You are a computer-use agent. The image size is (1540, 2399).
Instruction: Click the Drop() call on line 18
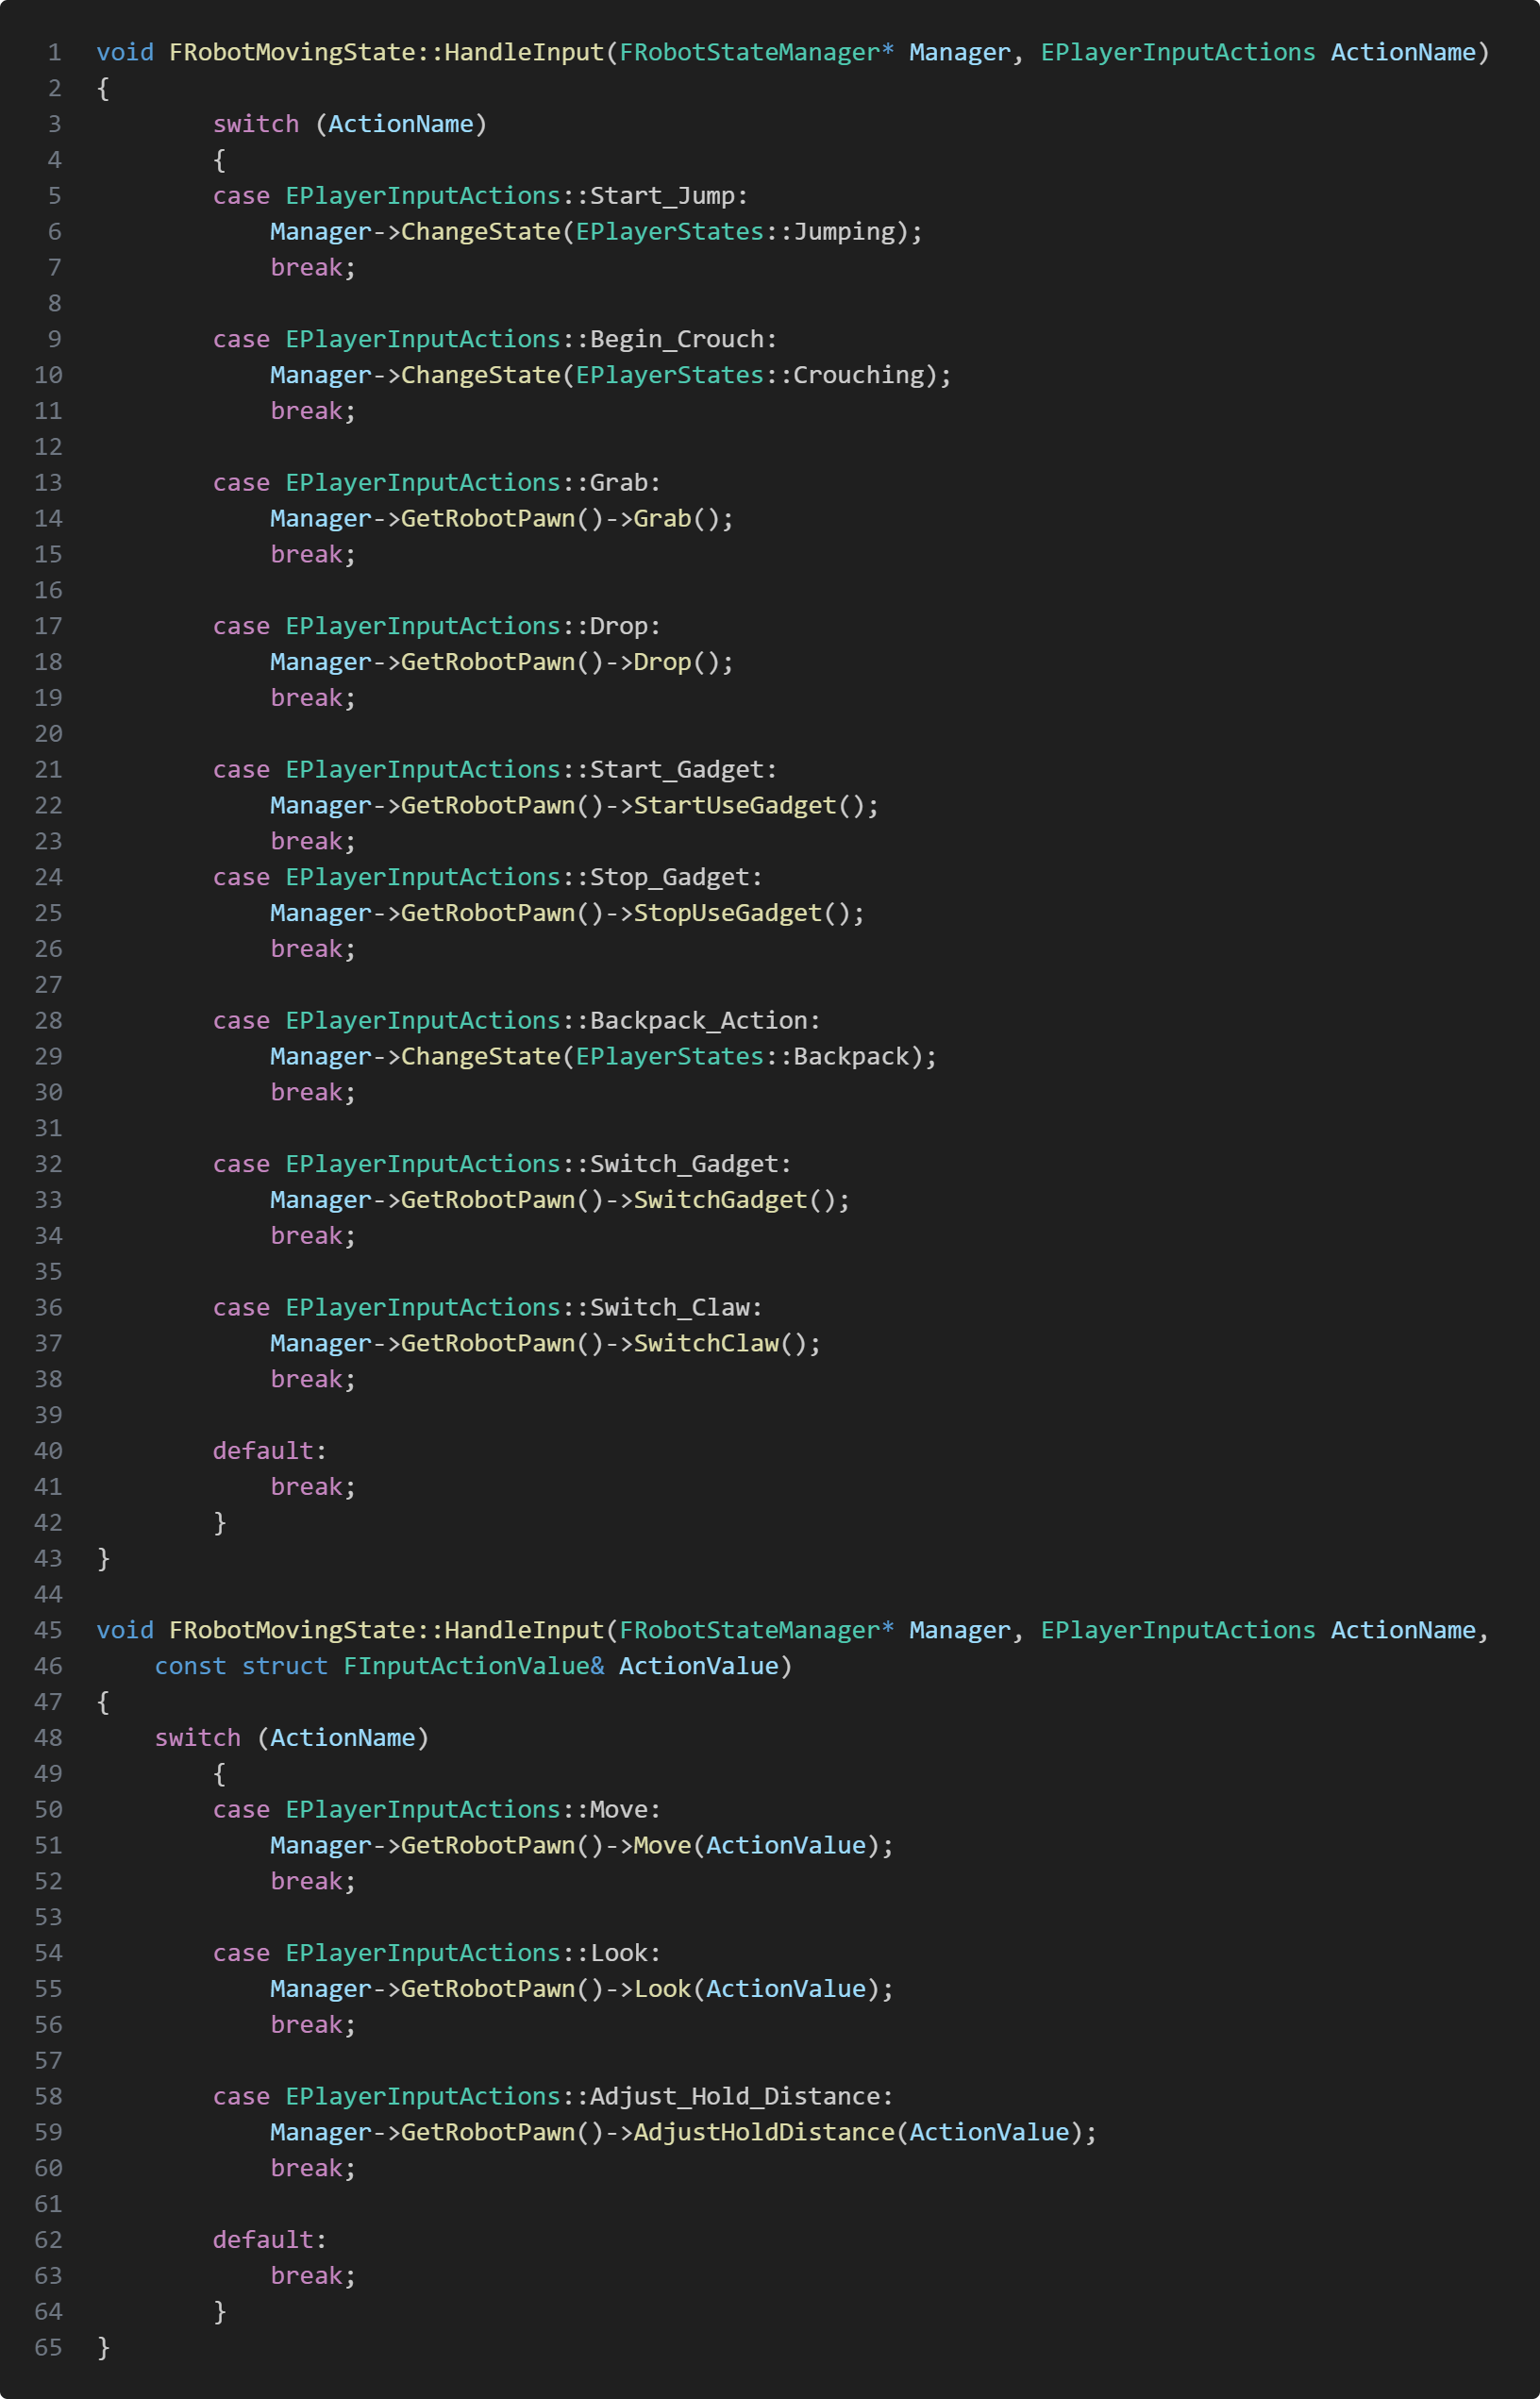click(x=662, y=662)
